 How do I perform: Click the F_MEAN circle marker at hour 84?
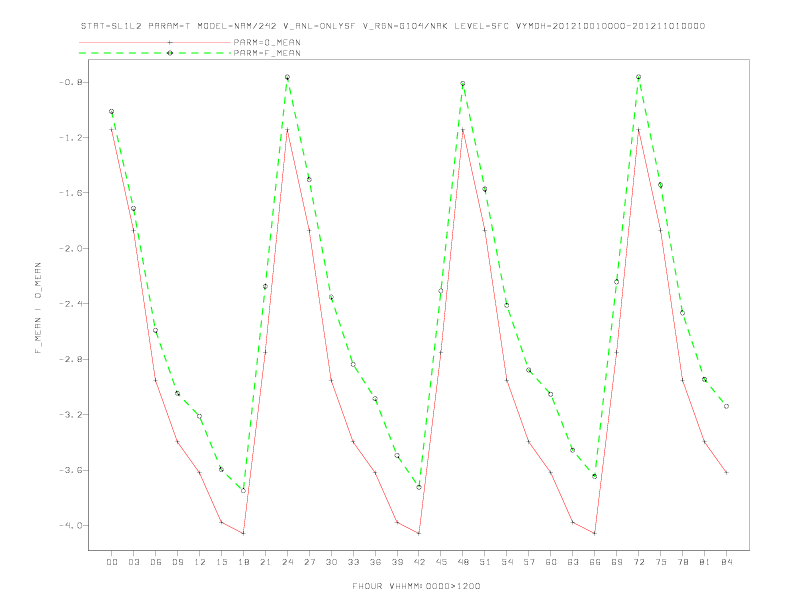point(726,406)
